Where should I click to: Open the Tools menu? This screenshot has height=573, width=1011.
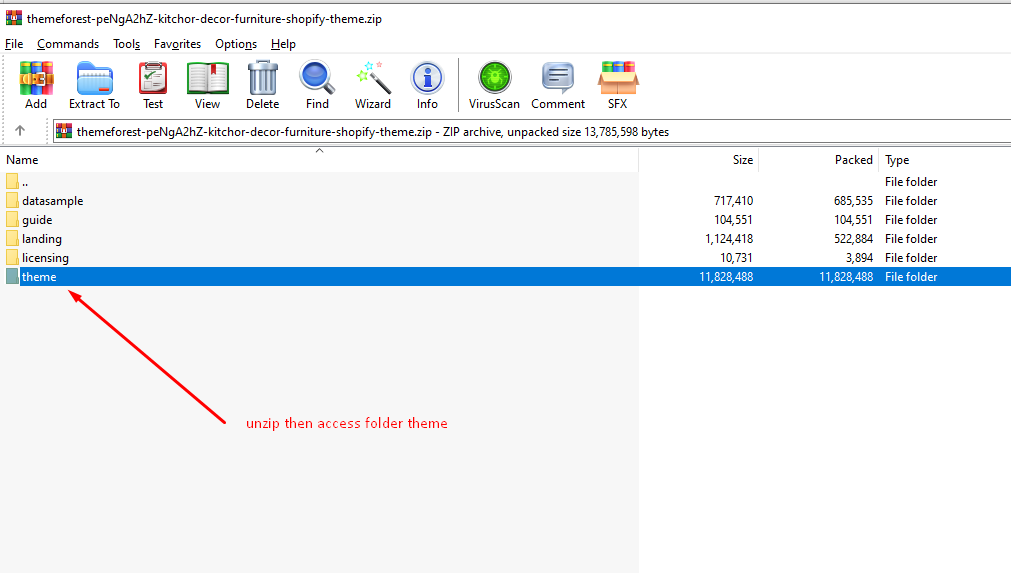(126, 44)
